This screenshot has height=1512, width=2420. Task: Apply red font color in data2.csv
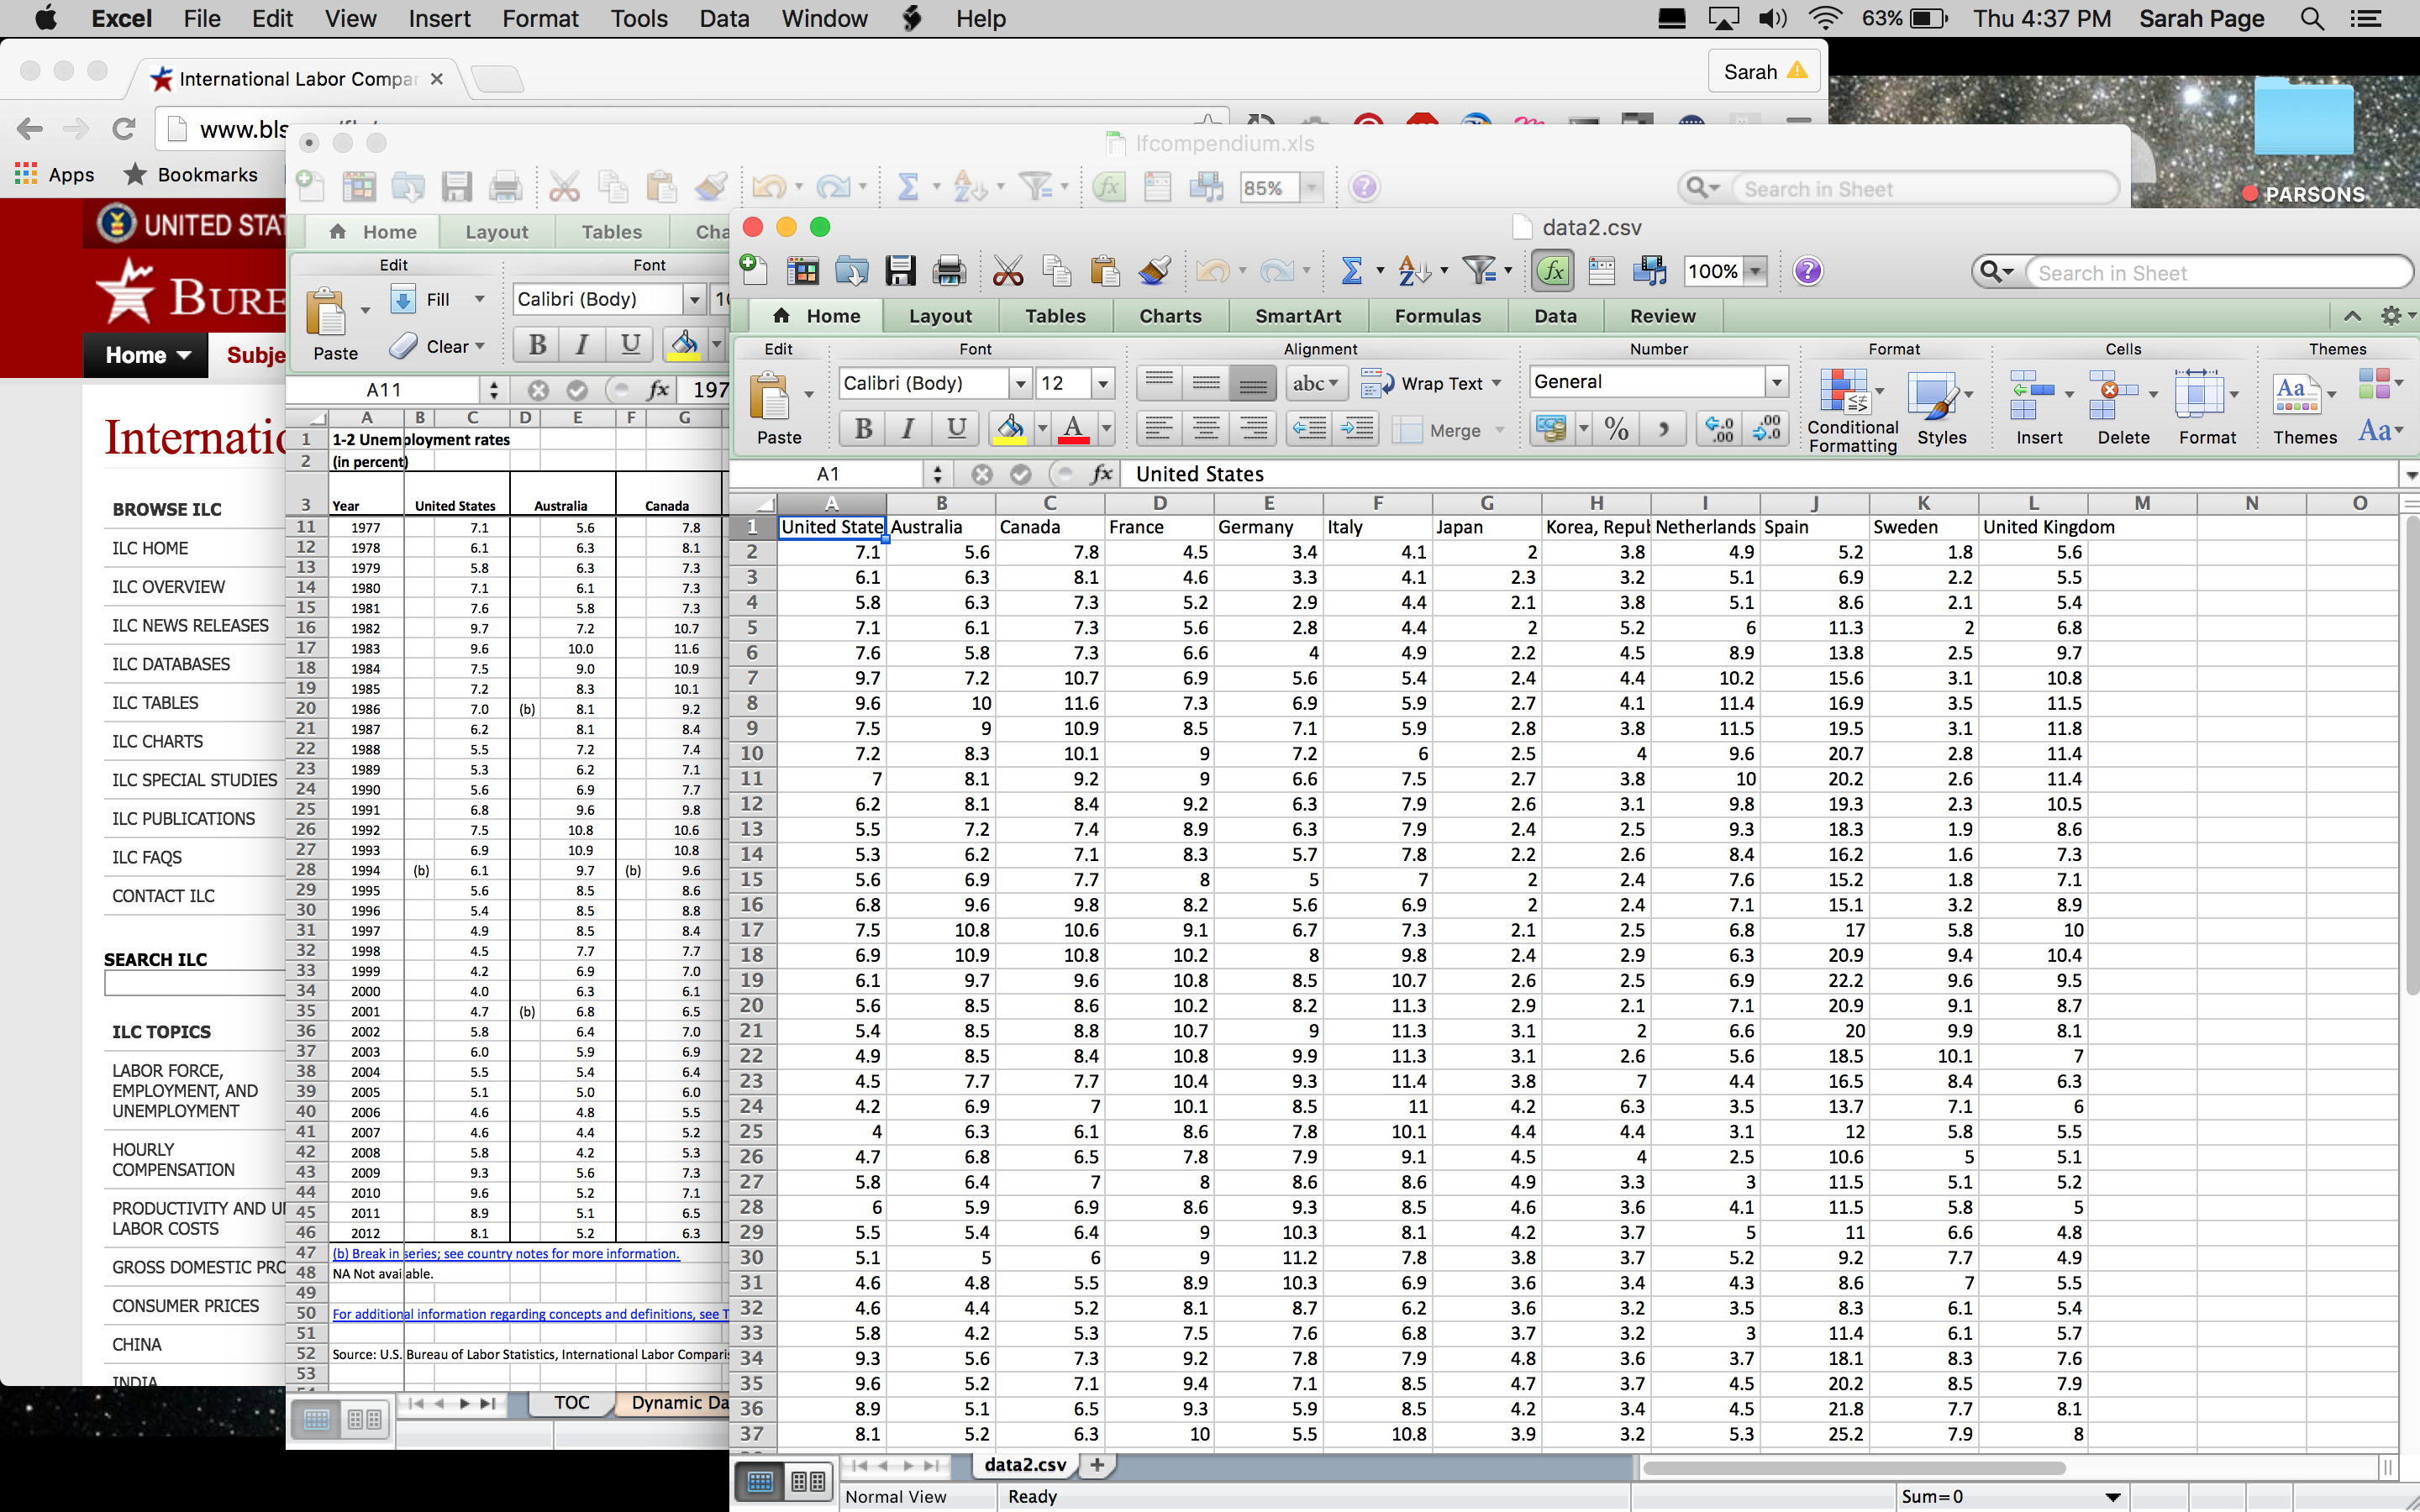click(1073, 430)
